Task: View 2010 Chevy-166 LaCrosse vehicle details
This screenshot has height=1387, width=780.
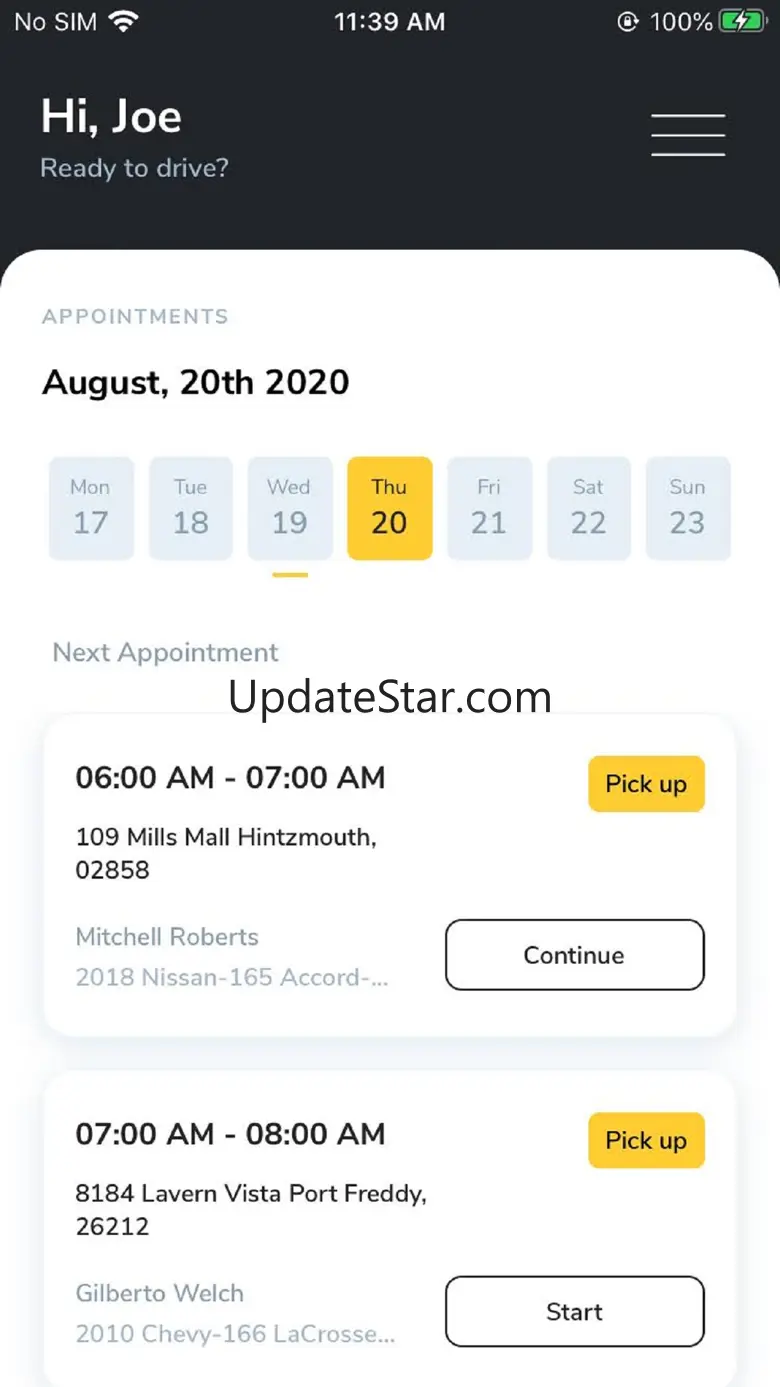Action: (x=235, y=1334)
